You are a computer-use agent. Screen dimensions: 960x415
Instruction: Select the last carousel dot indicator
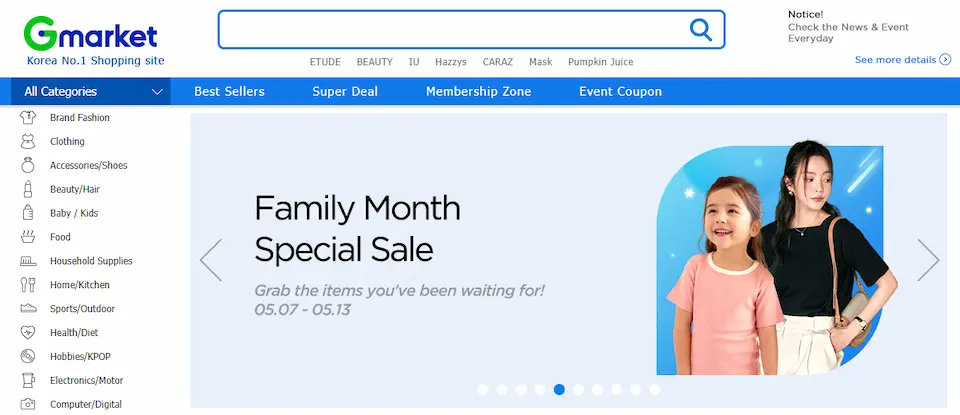point(655,389)
